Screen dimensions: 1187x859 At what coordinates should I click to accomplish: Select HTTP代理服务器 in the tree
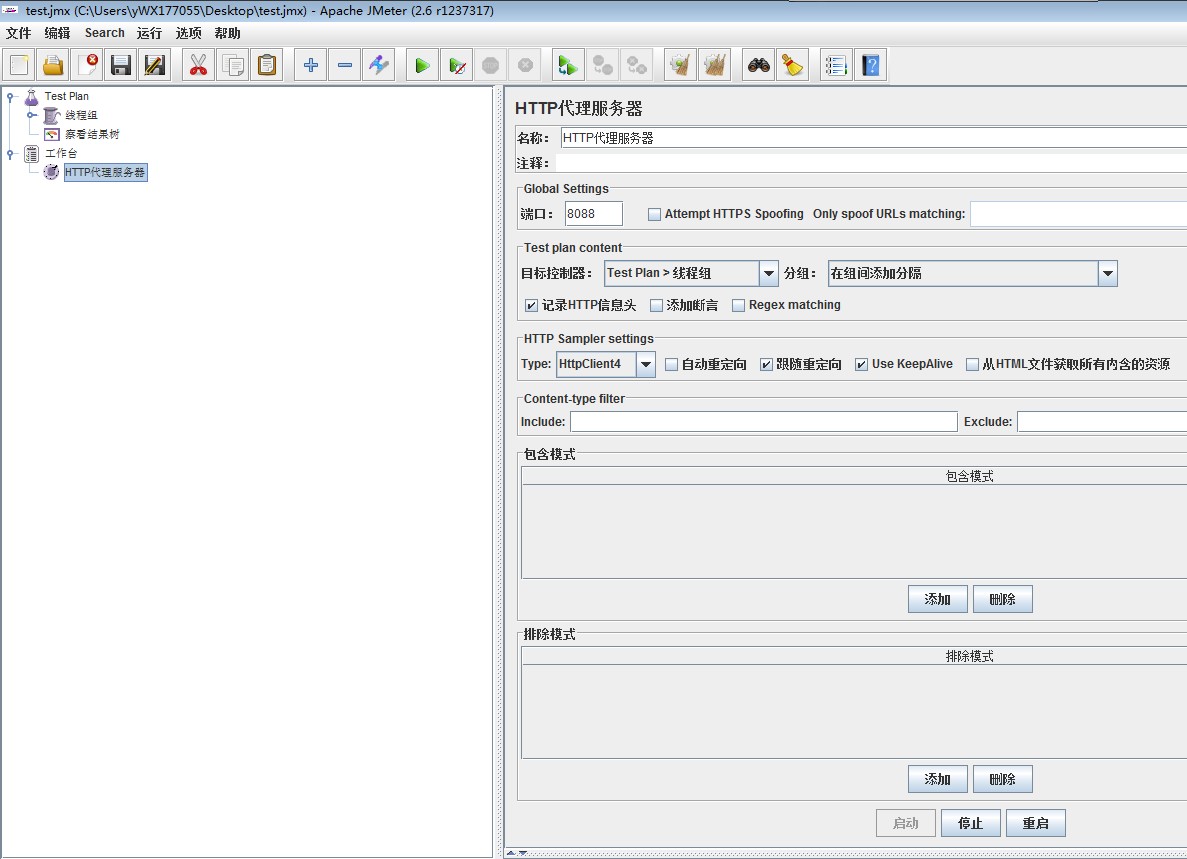pyautogui.click(x=104, y=173)
